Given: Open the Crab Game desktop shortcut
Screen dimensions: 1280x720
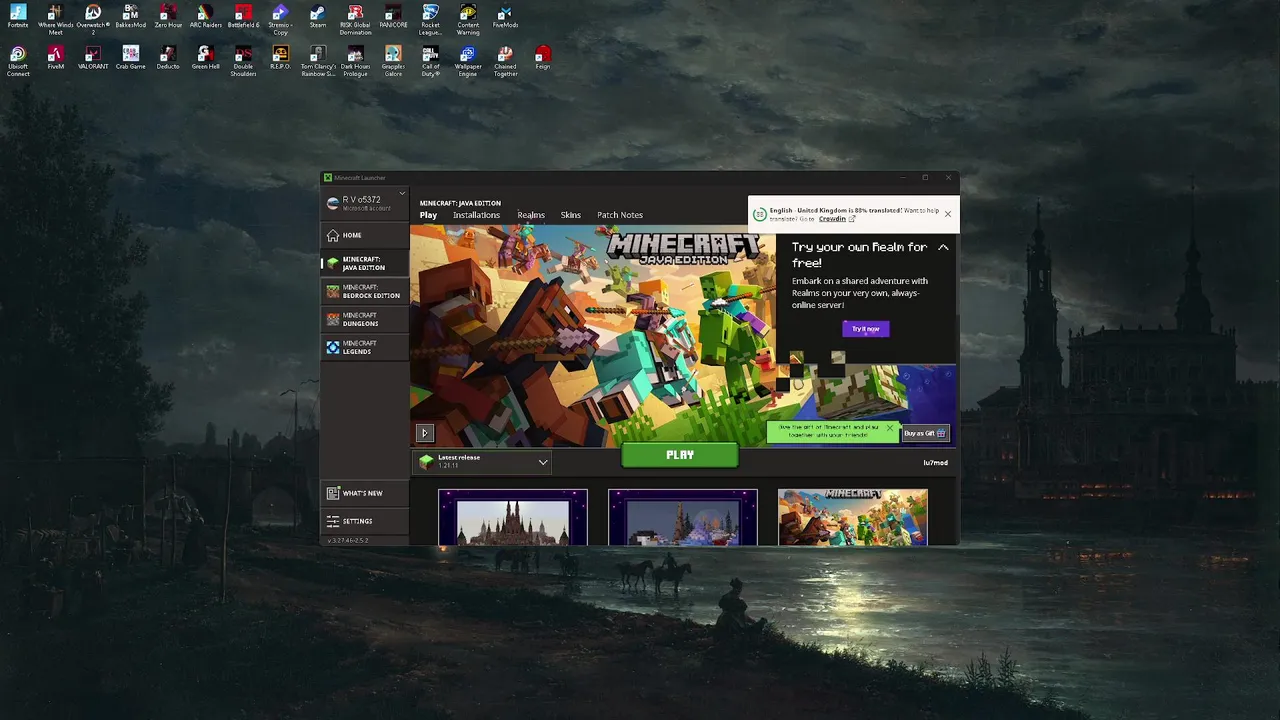Looking at the screenshot, I should click(130, 58).
